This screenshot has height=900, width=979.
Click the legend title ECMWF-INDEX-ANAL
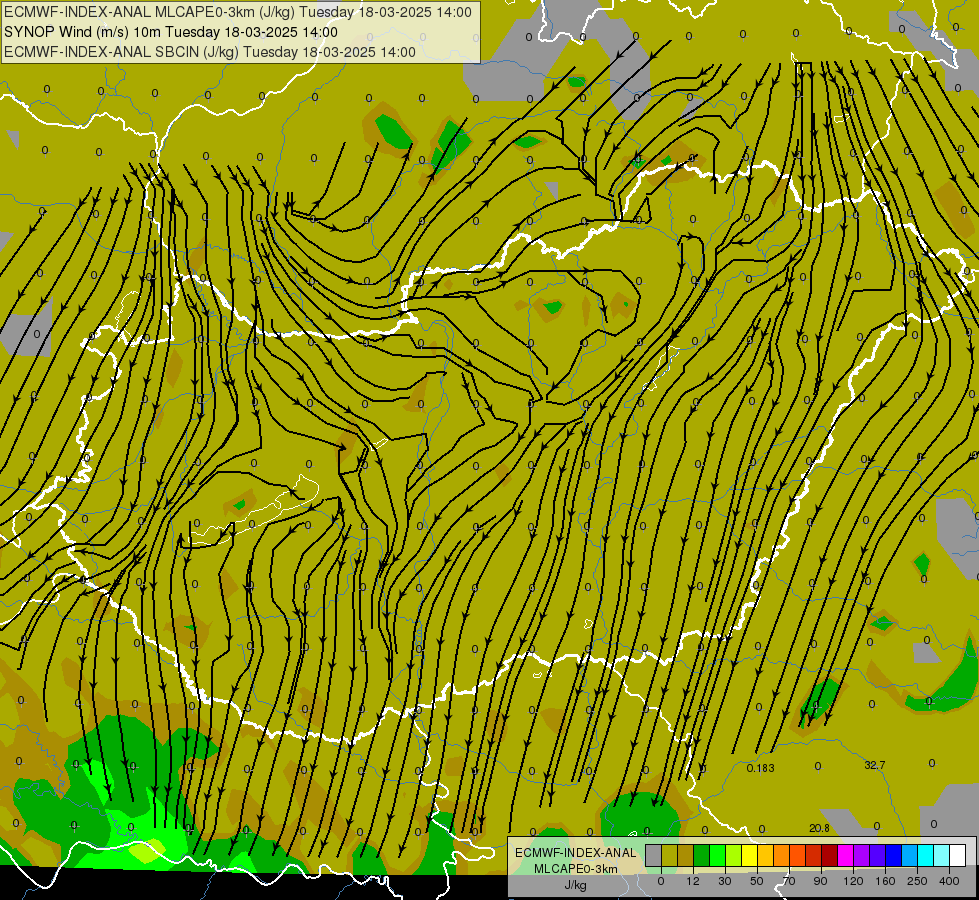pyautogui.click(x=575, y=853)
